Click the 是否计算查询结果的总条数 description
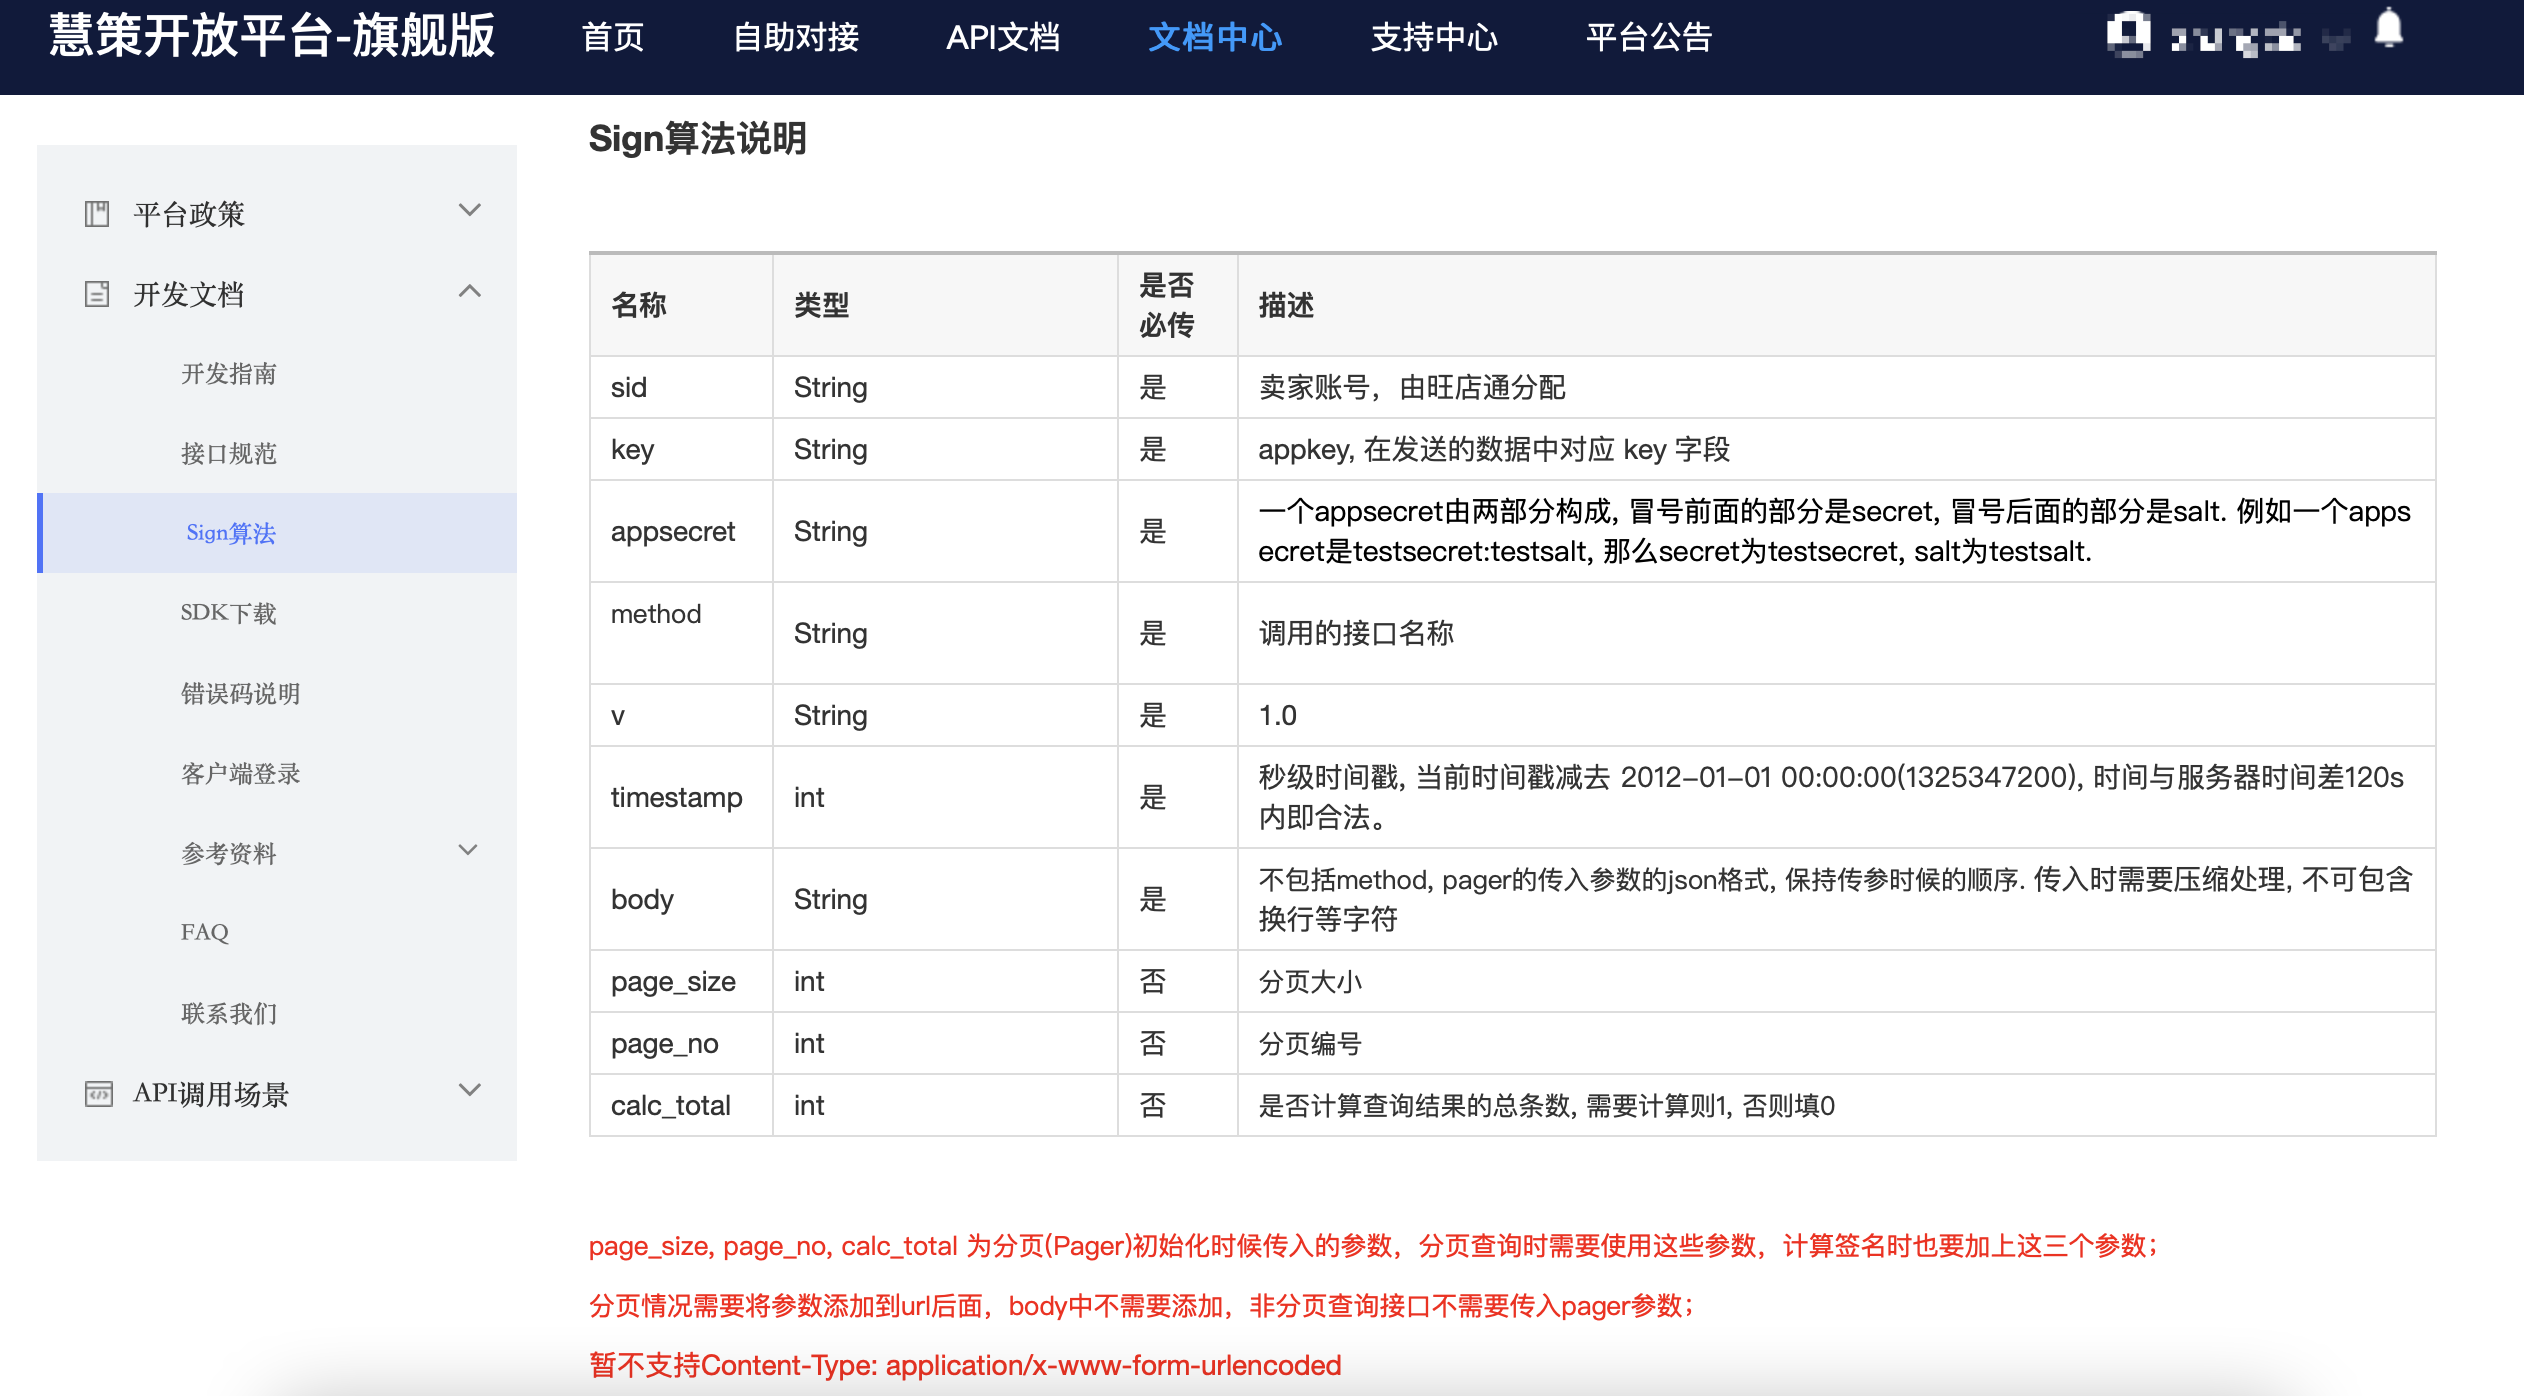 pos(1547,1105)
